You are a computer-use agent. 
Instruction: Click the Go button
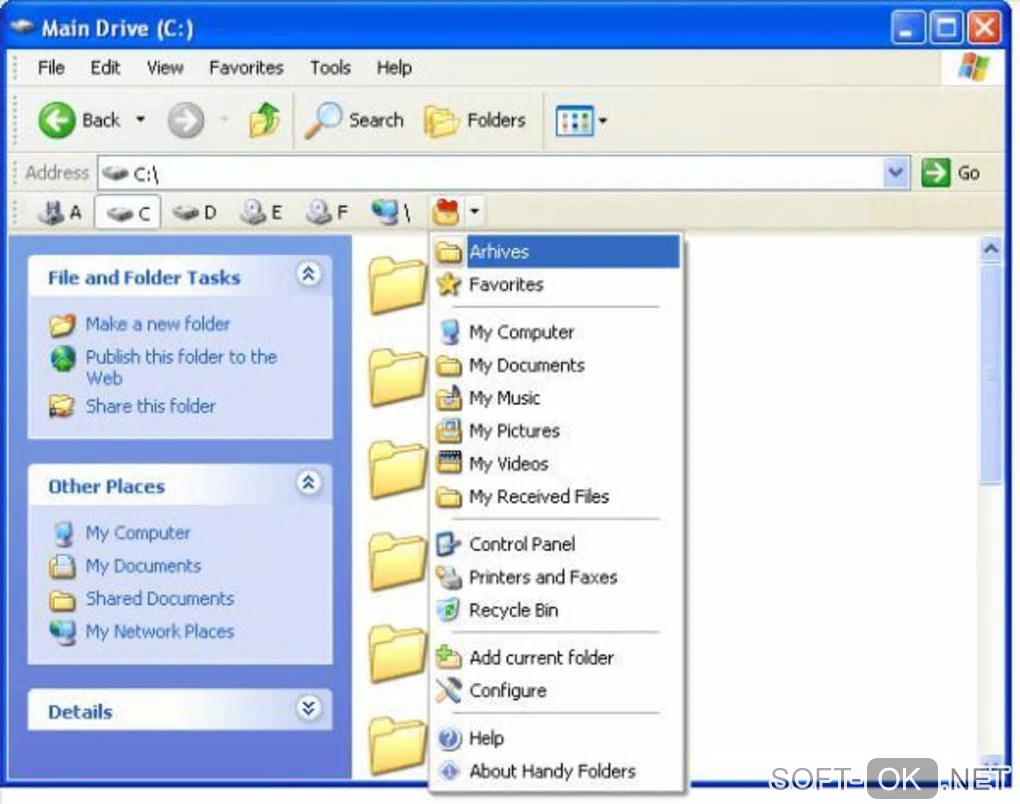point(951,173)
